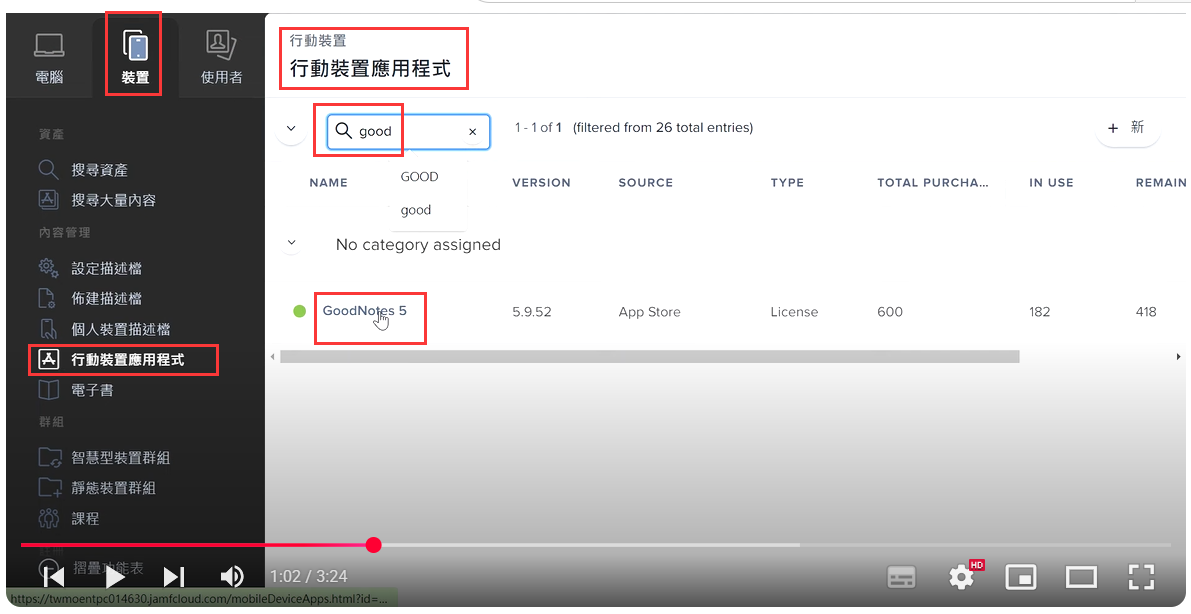Sort by the IN USE column header
The width and height of the screenshot is (1191, 614).
coord(1051,182)
